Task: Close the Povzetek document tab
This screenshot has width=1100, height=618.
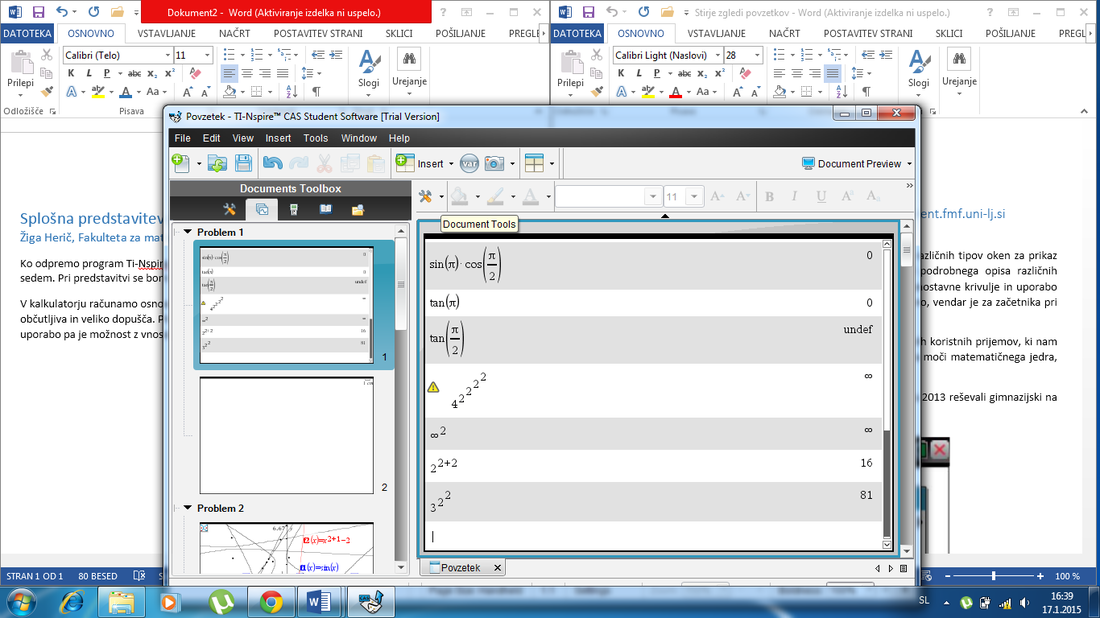Action: pos(497,567)
